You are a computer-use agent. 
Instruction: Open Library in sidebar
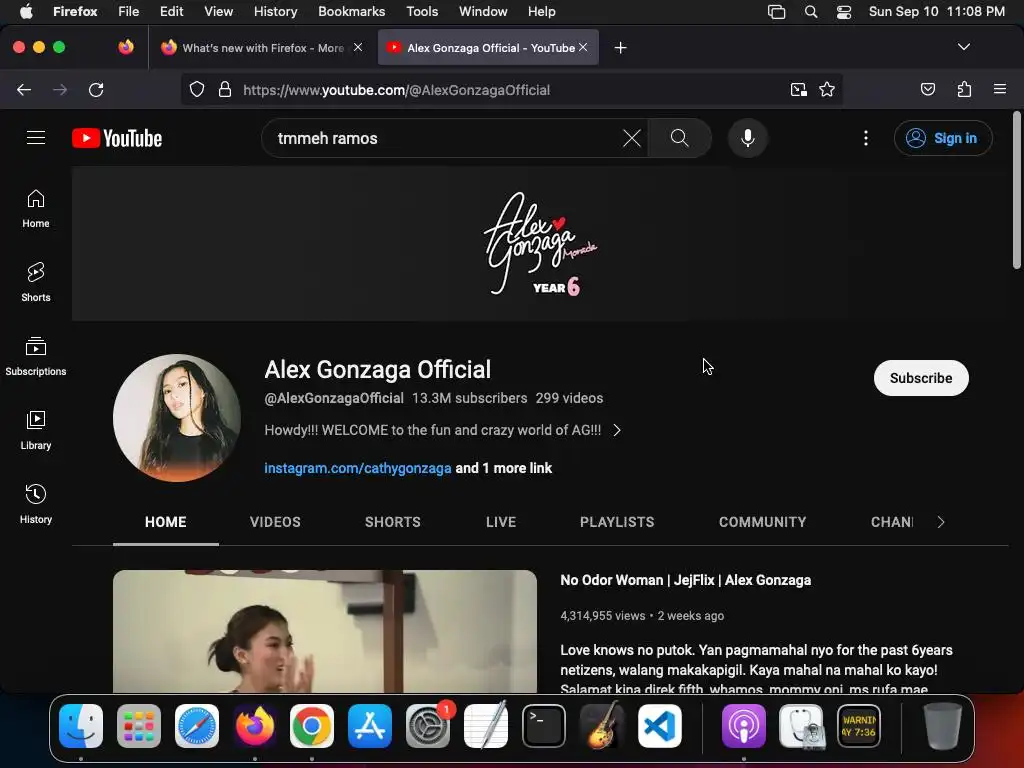tap(36, 430)
